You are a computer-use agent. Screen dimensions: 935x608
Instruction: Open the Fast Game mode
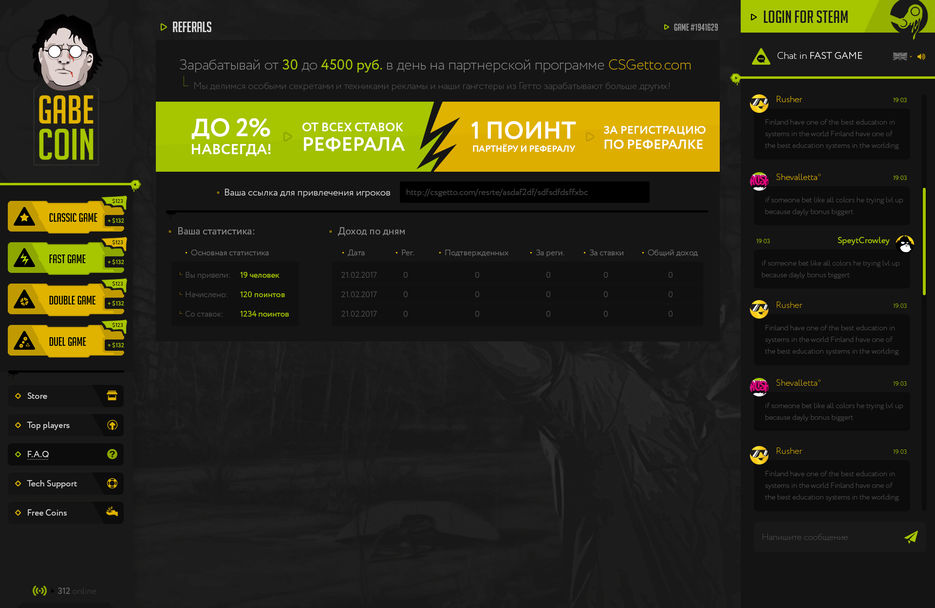pos(66,259)
